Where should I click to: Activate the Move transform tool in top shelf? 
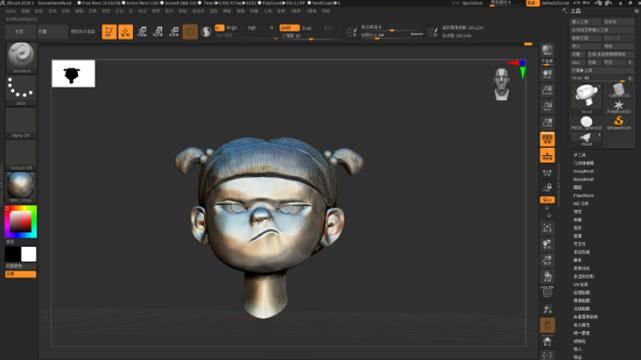pos(142,31)
